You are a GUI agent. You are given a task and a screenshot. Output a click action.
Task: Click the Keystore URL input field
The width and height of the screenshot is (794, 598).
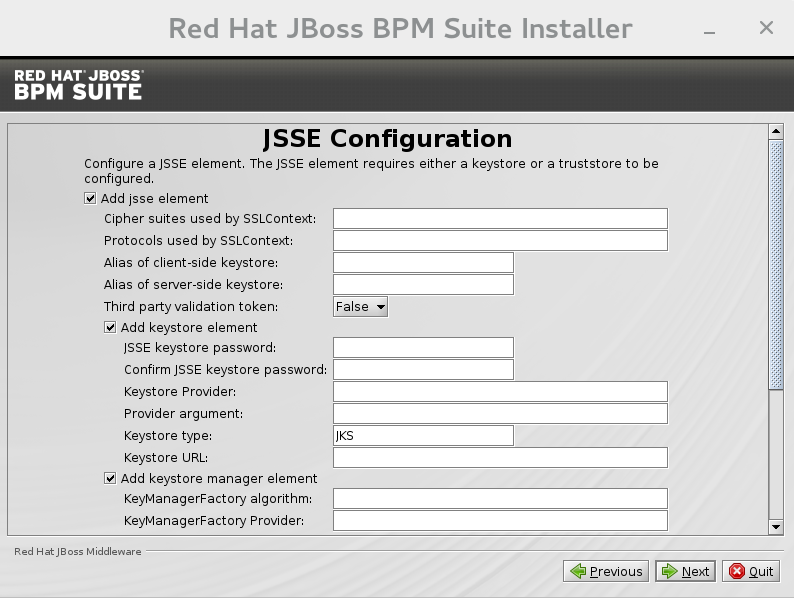500,457
